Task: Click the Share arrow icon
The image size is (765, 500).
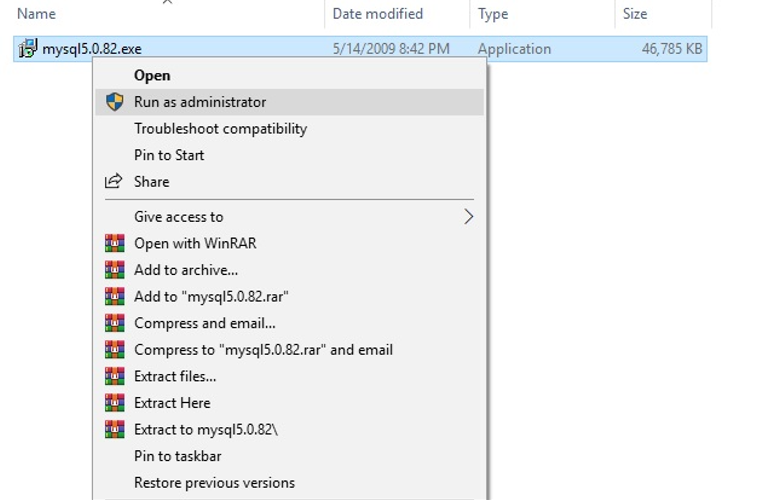Action: click(x=114, y=181)
